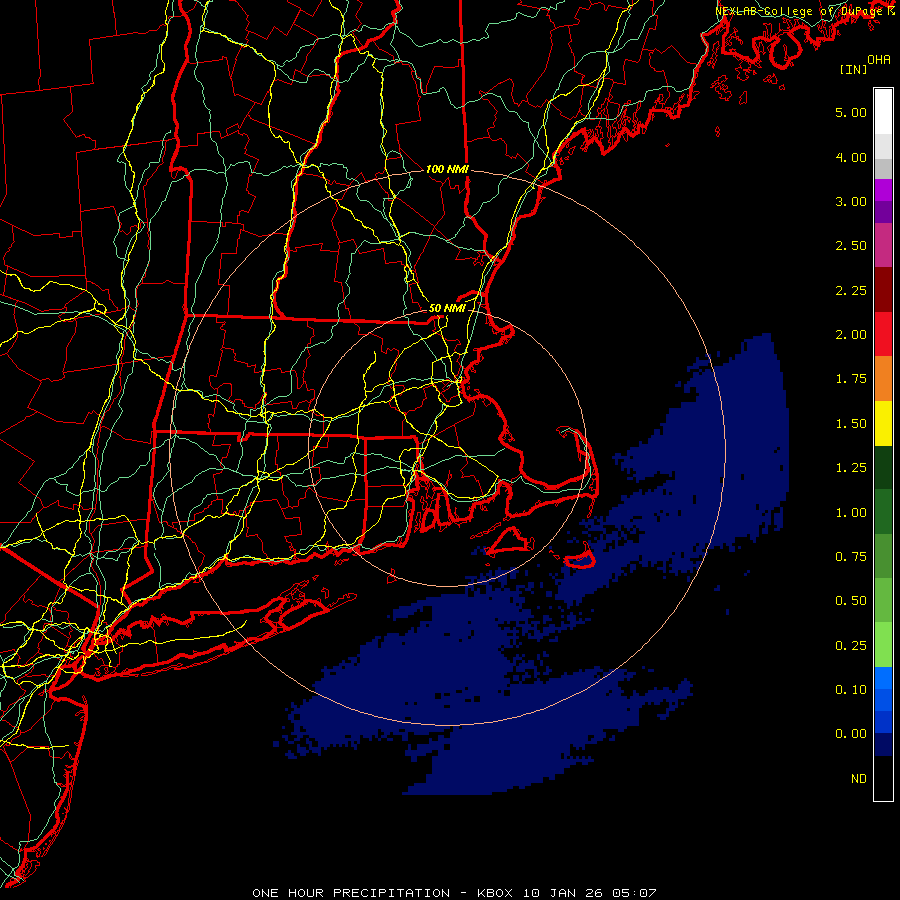Click the 0.10 legend value
The height and width of the screenshot is (900, 900).
tap(851, 690)
